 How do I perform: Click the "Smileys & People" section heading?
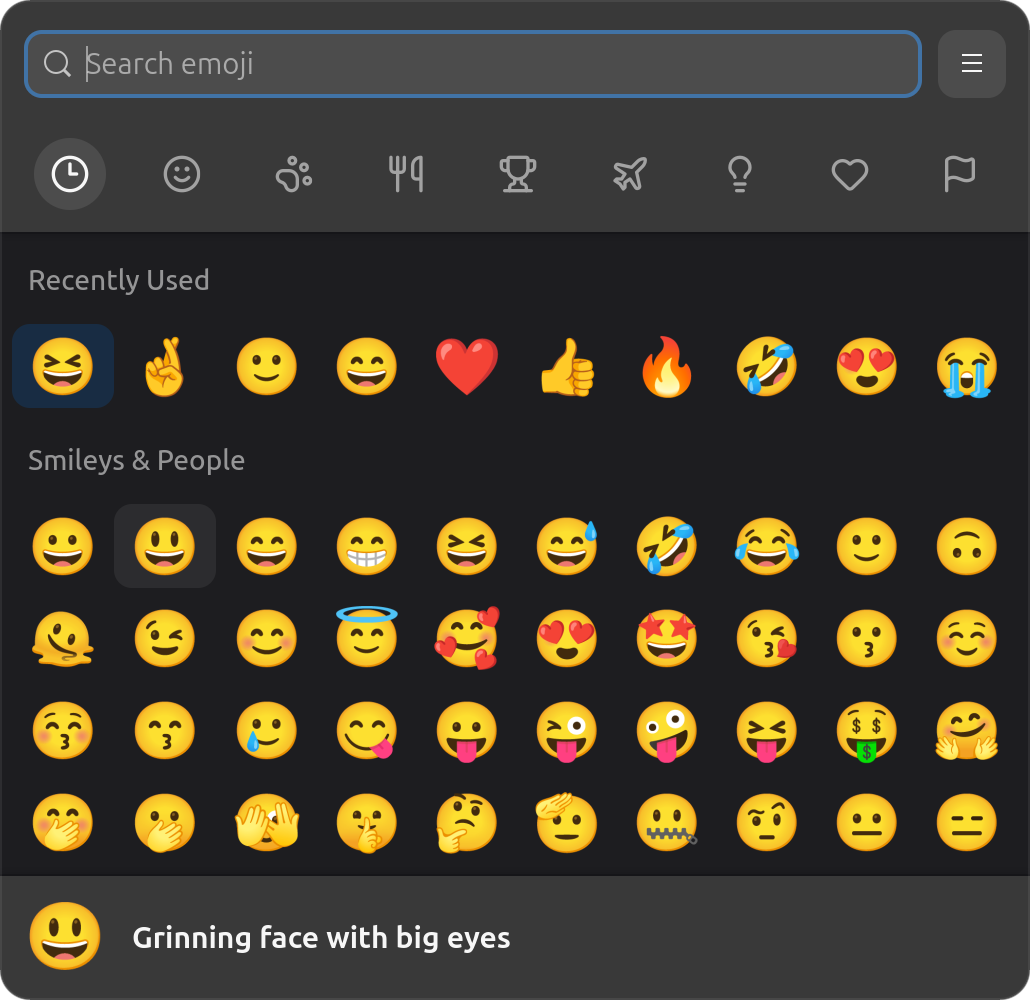(x=137, y=460)
